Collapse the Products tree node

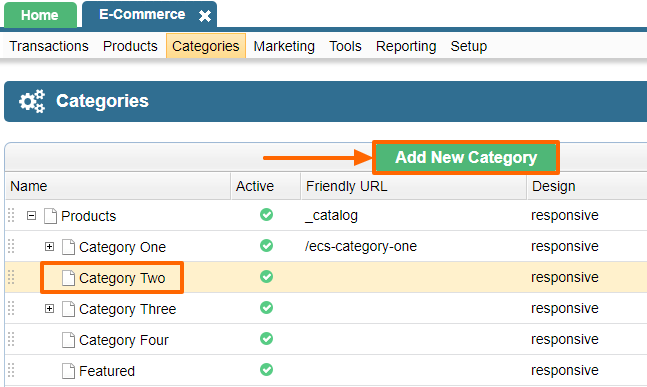[31, 215]
